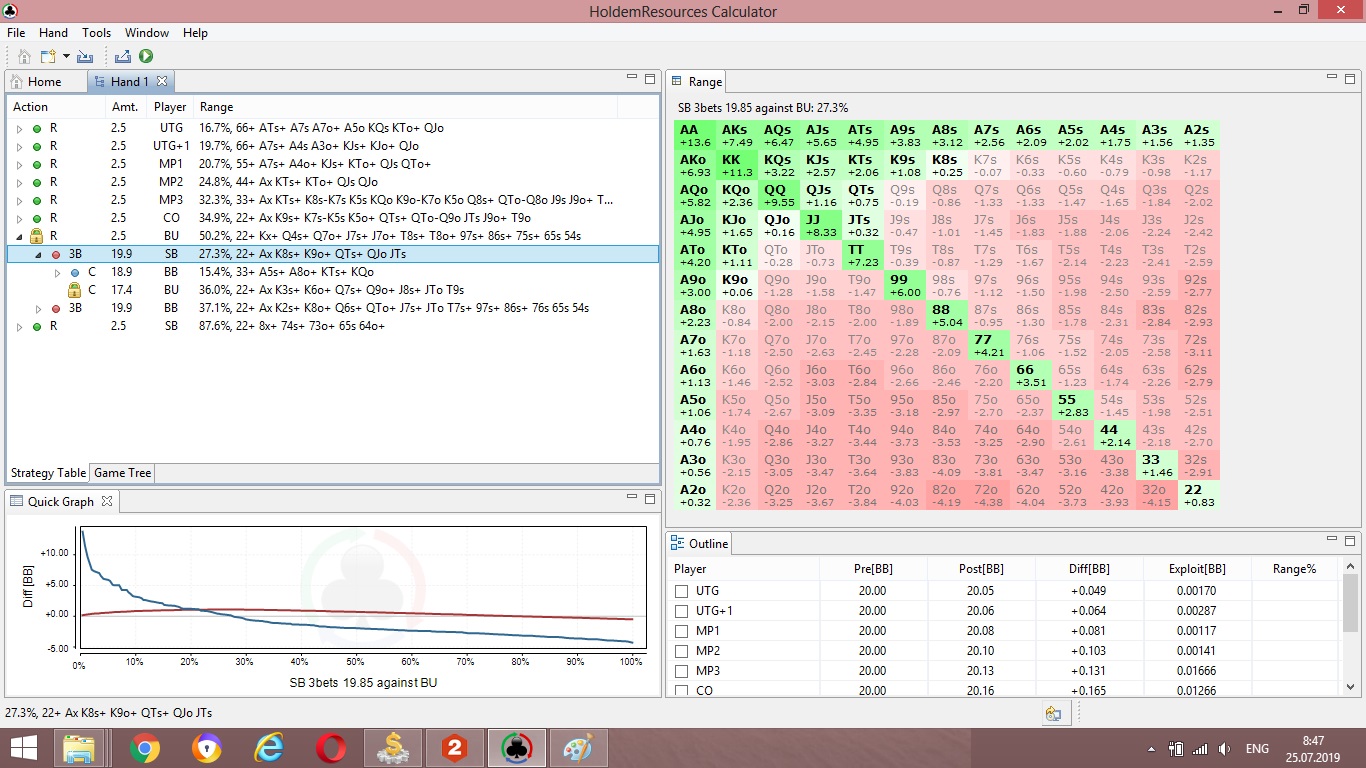The image size is (1366, 768).
Task: Click the lock icon on BU call 17.4 row
Action: pyautogui.click(x=73, y=290)
